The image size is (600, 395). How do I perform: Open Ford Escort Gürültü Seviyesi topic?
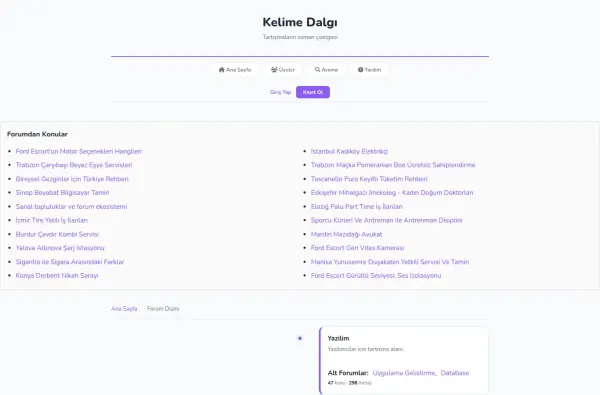click(376, 276)
